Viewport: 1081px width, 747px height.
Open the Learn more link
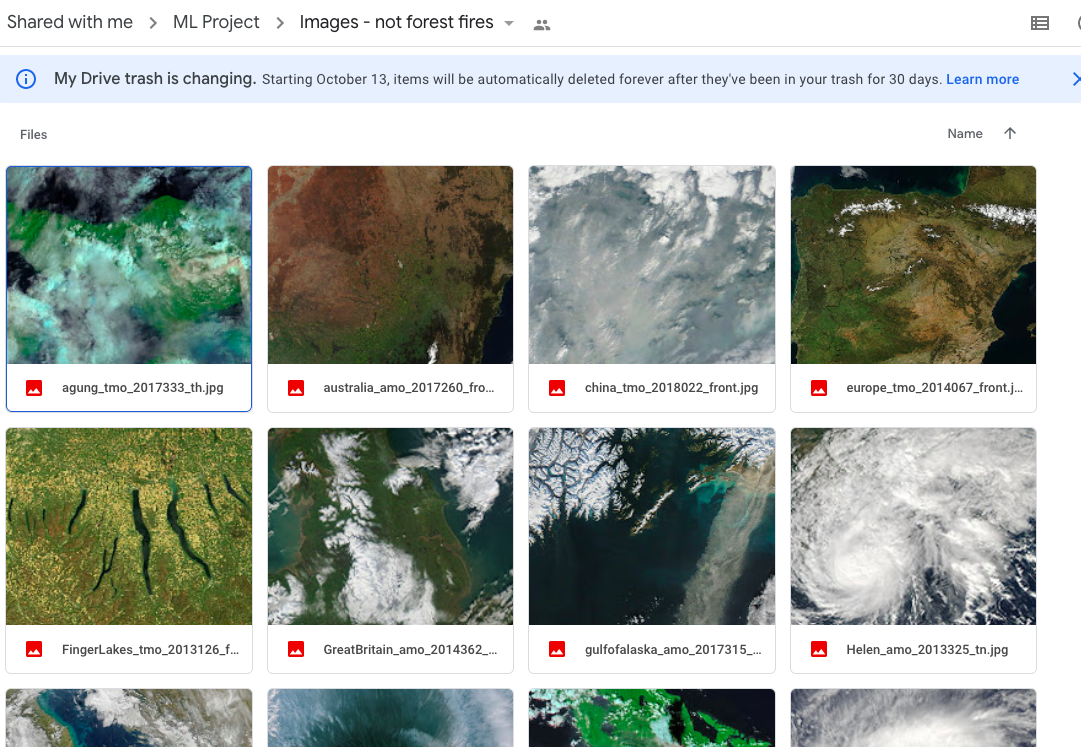[982, 79]
